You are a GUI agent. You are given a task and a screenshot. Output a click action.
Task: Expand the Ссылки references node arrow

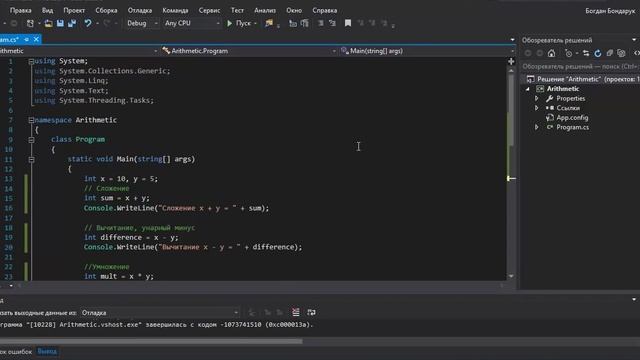(x=537, y=108)
